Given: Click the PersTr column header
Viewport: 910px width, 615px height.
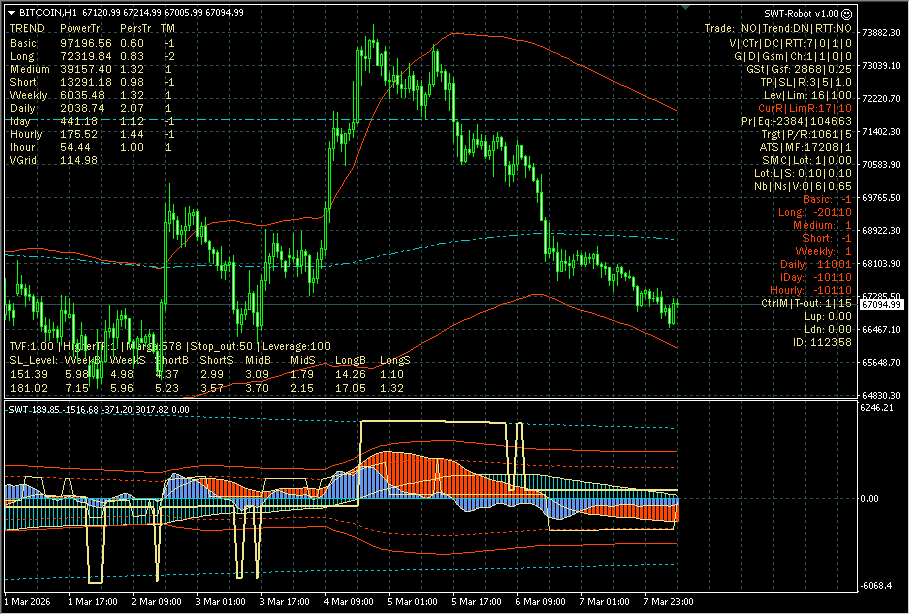Looking at the screenshot, I should coord(135,28).
